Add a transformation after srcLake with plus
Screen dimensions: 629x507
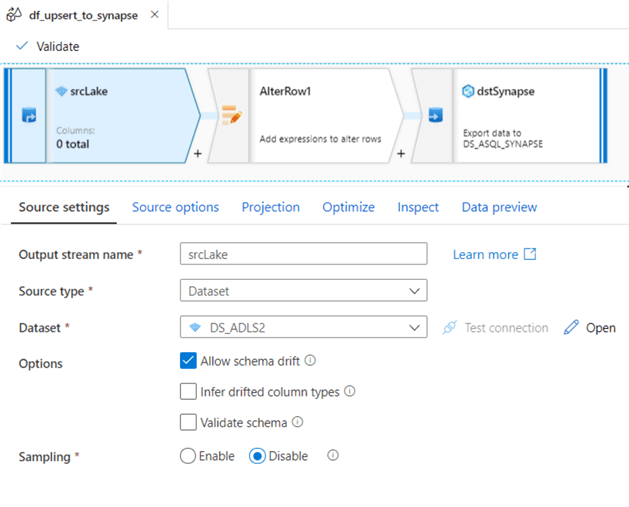pos(198,154)
